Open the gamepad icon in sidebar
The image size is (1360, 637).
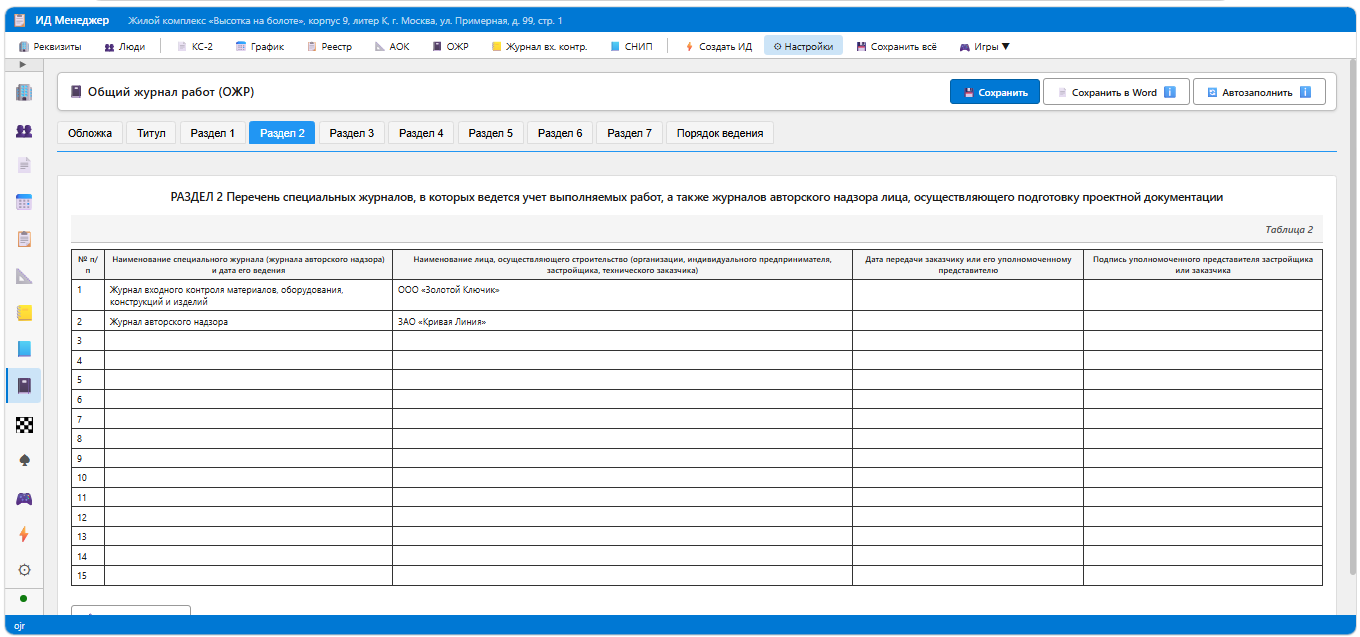[24, 497]
